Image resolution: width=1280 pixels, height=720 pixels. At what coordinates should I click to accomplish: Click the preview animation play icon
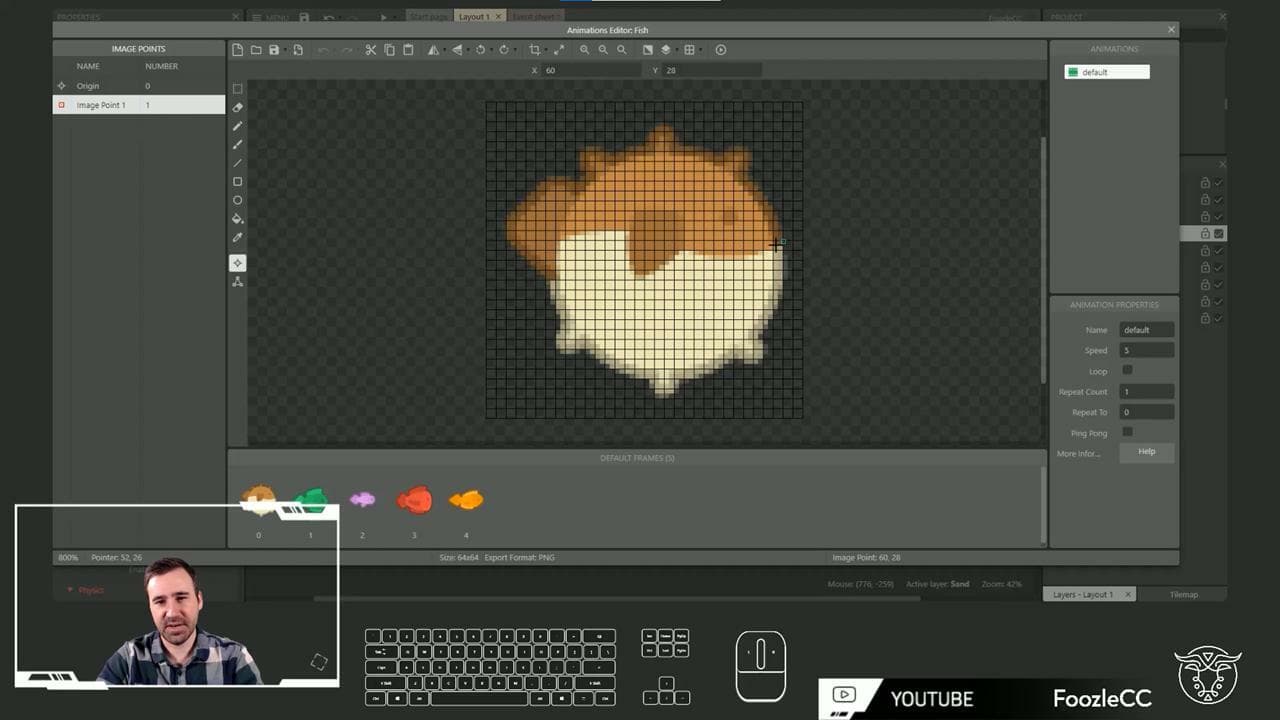click(x=721, y=50)
